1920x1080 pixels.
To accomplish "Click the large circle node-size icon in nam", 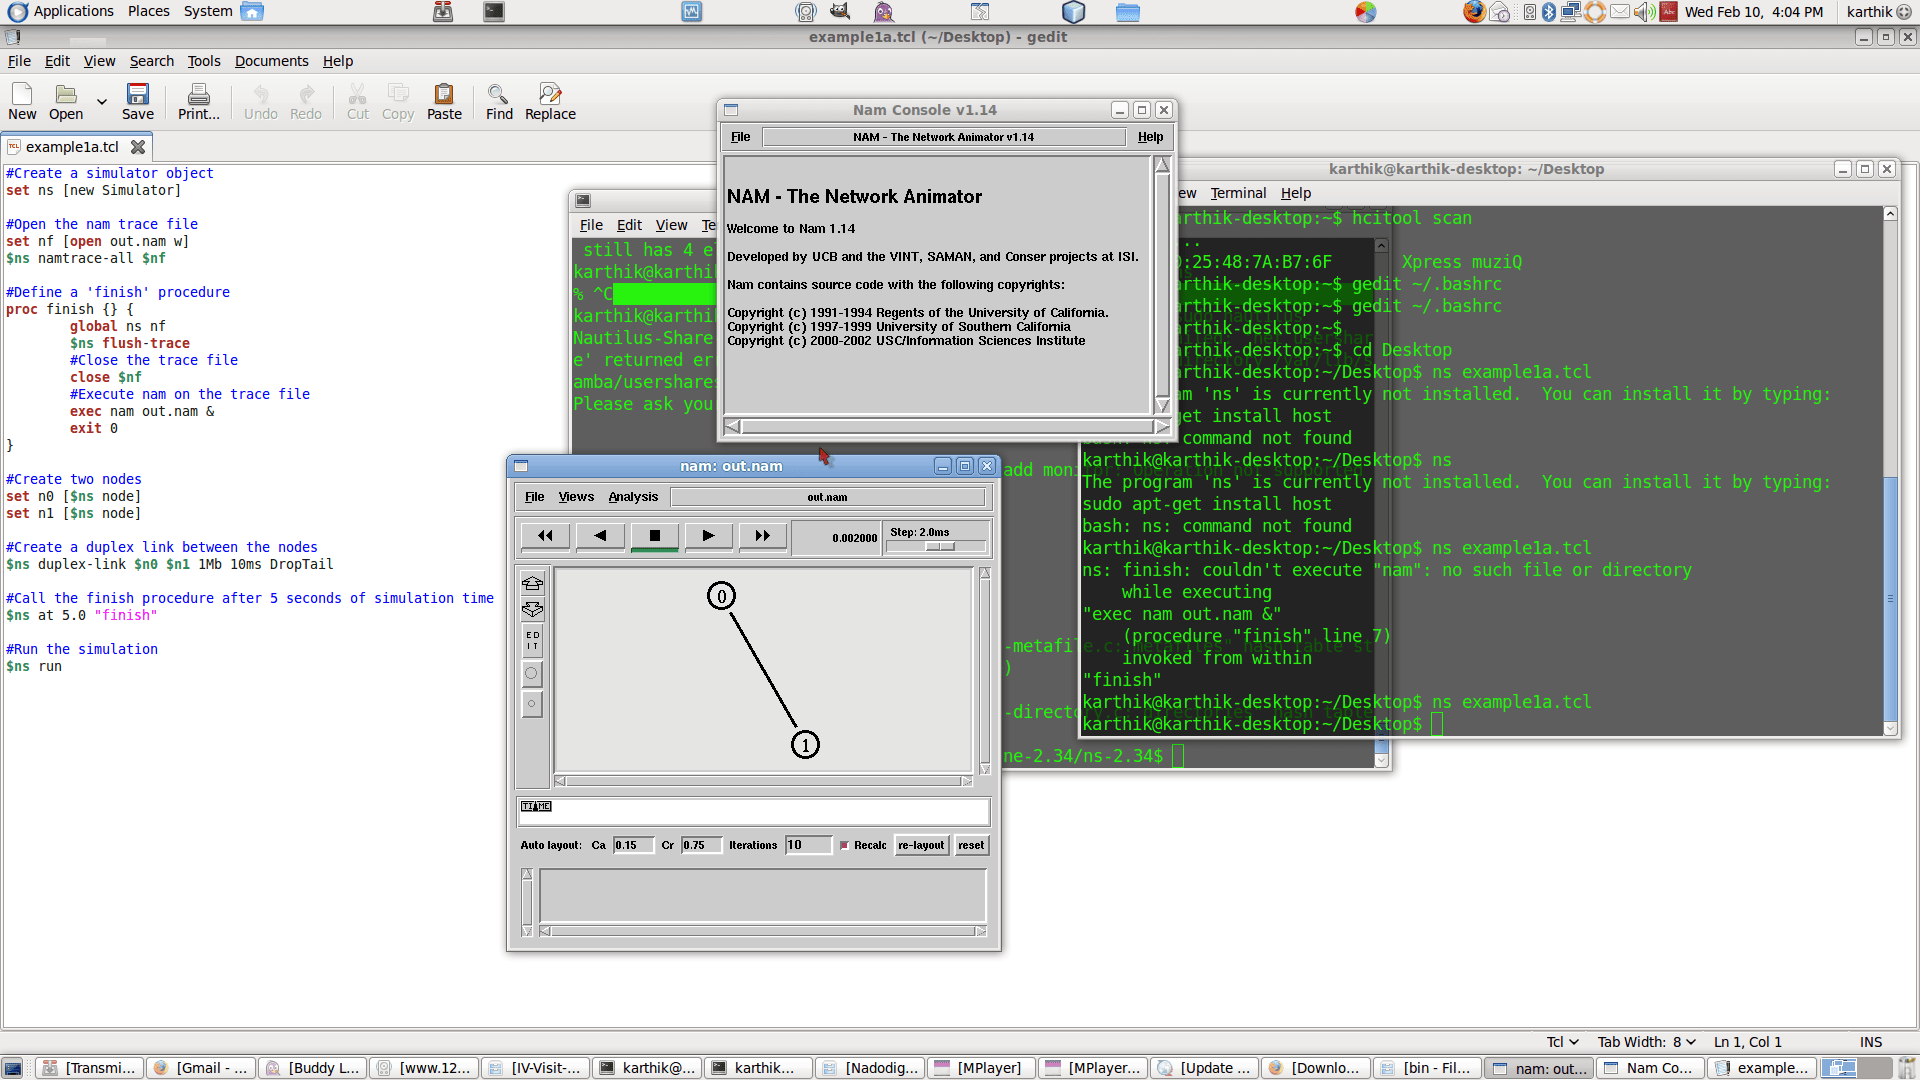I will pyautogui.click(x=532, y=673).
